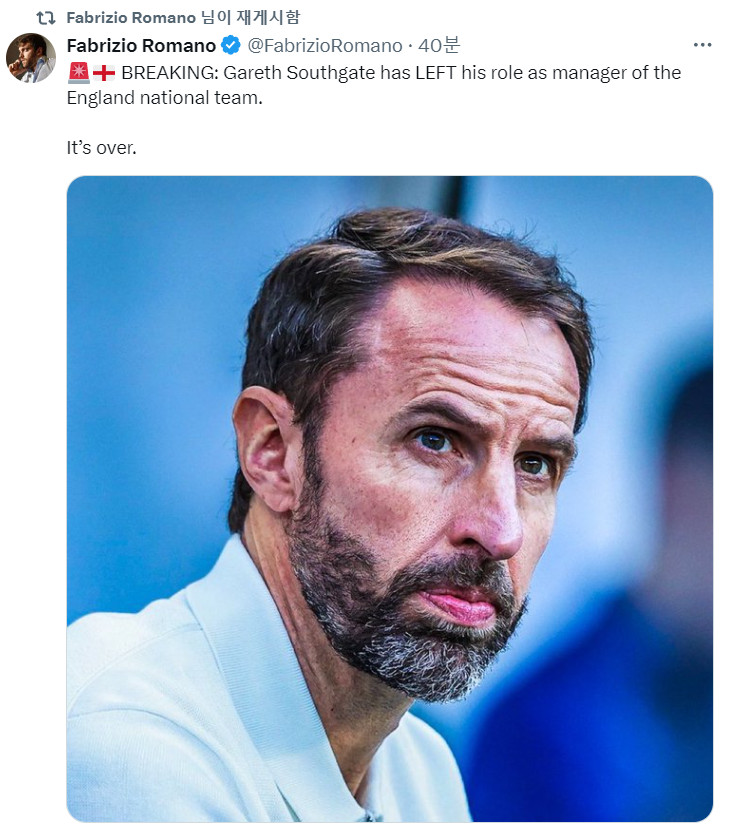This screenshot has height=829, width=734.
Task: Open the 40분 timestamp link
Action: click(x=438, y=45)
